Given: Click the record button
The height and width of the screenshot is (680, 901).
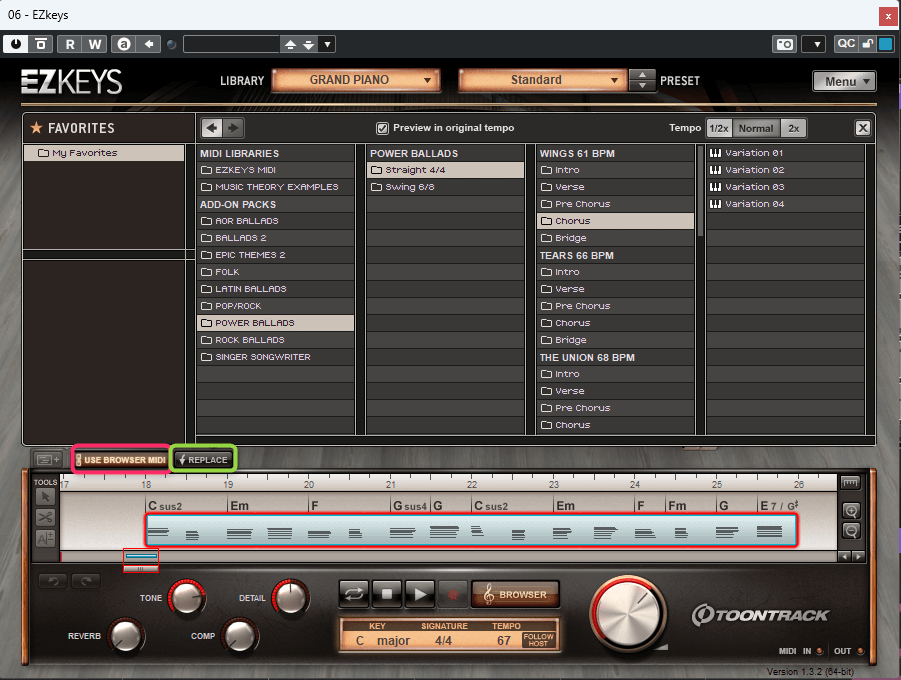Looking at the screenshot, I should click(x=453, y=594).
